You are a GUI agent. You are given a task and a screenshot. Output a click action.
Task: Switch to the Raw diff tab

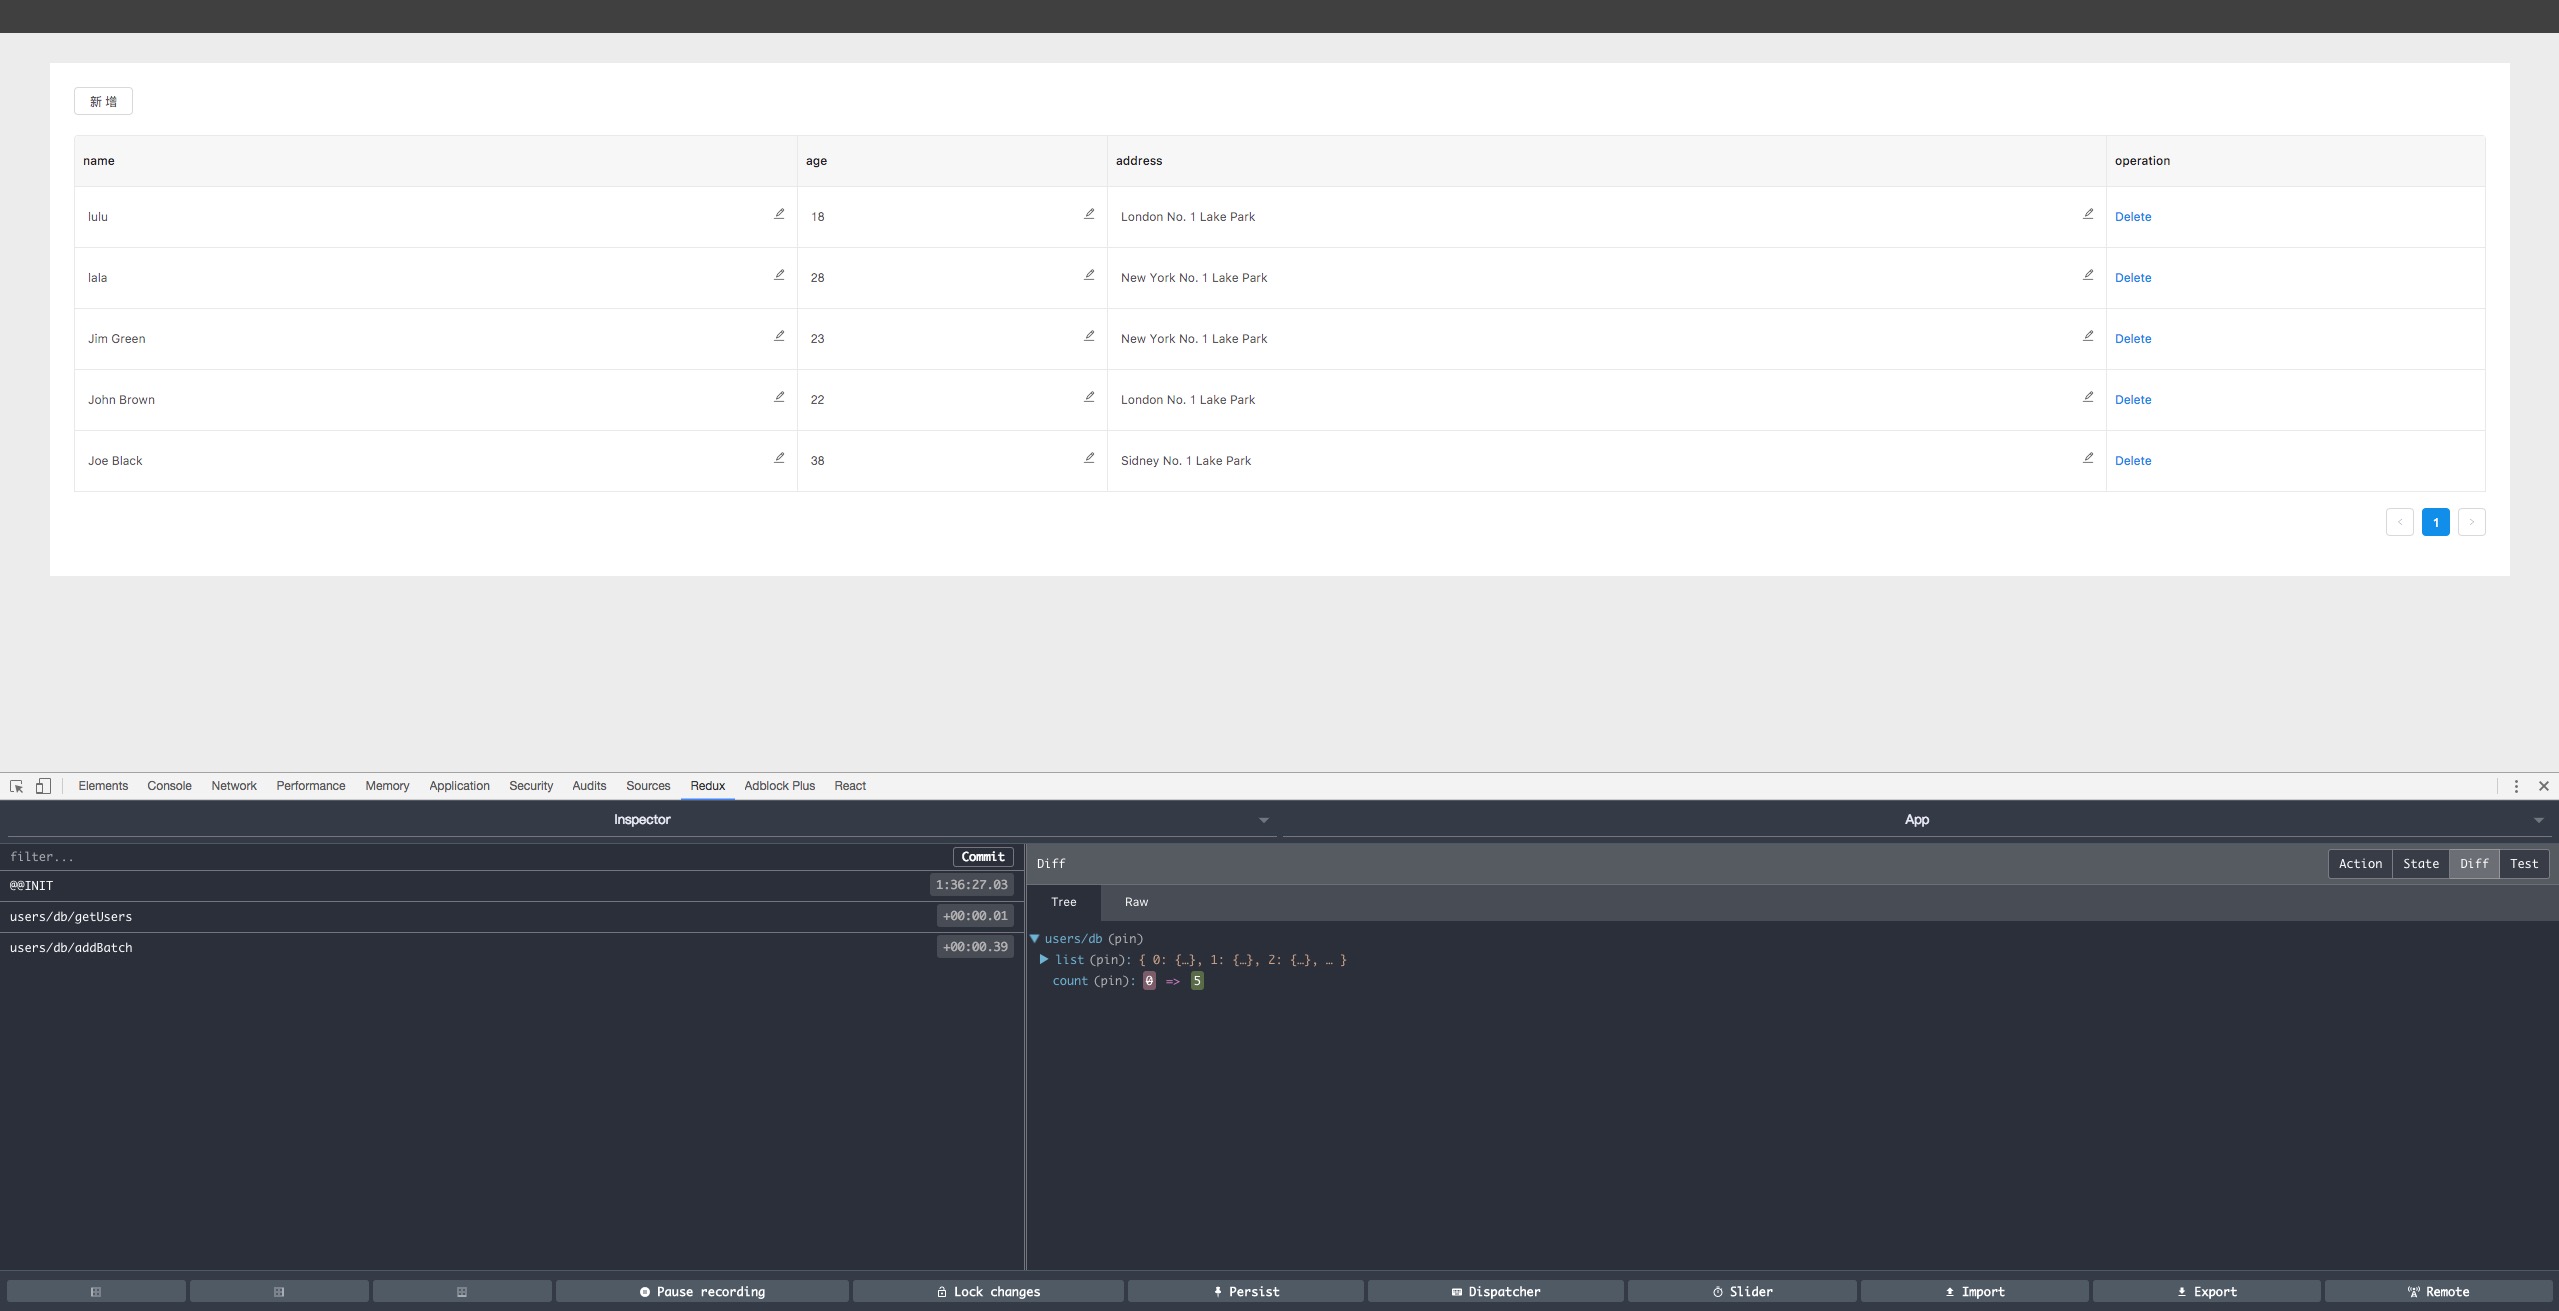click(x=1136, y=902)
